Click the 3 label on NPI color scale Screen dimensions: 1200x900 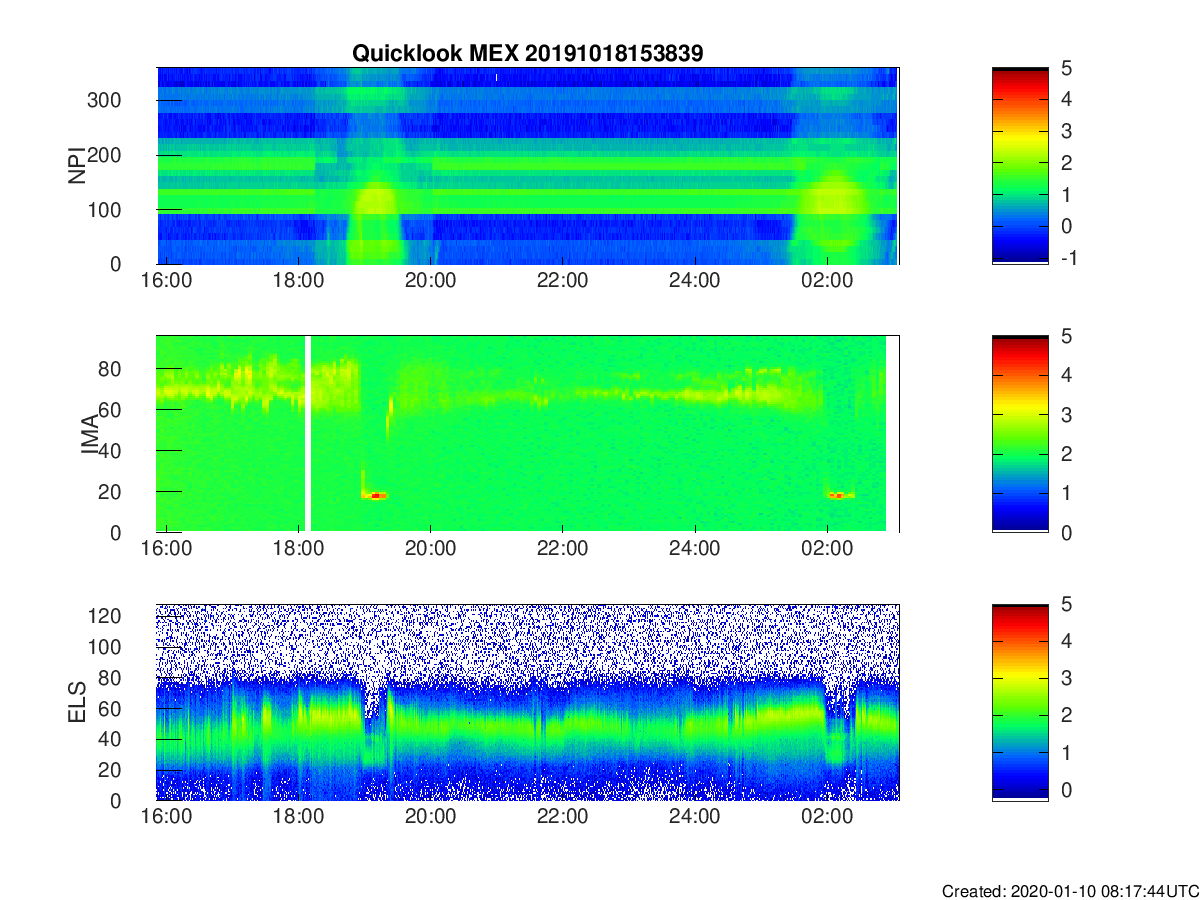pyautogui.click(x=1066, y=131)
